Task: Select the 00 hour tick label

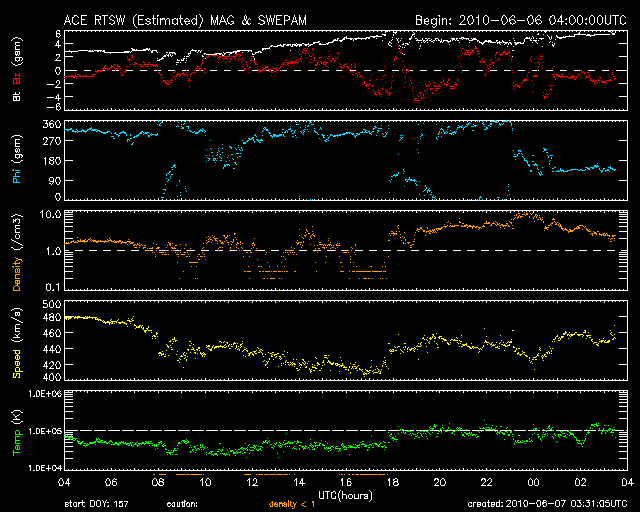Action: pyautogui.click(x=533, y=483)
